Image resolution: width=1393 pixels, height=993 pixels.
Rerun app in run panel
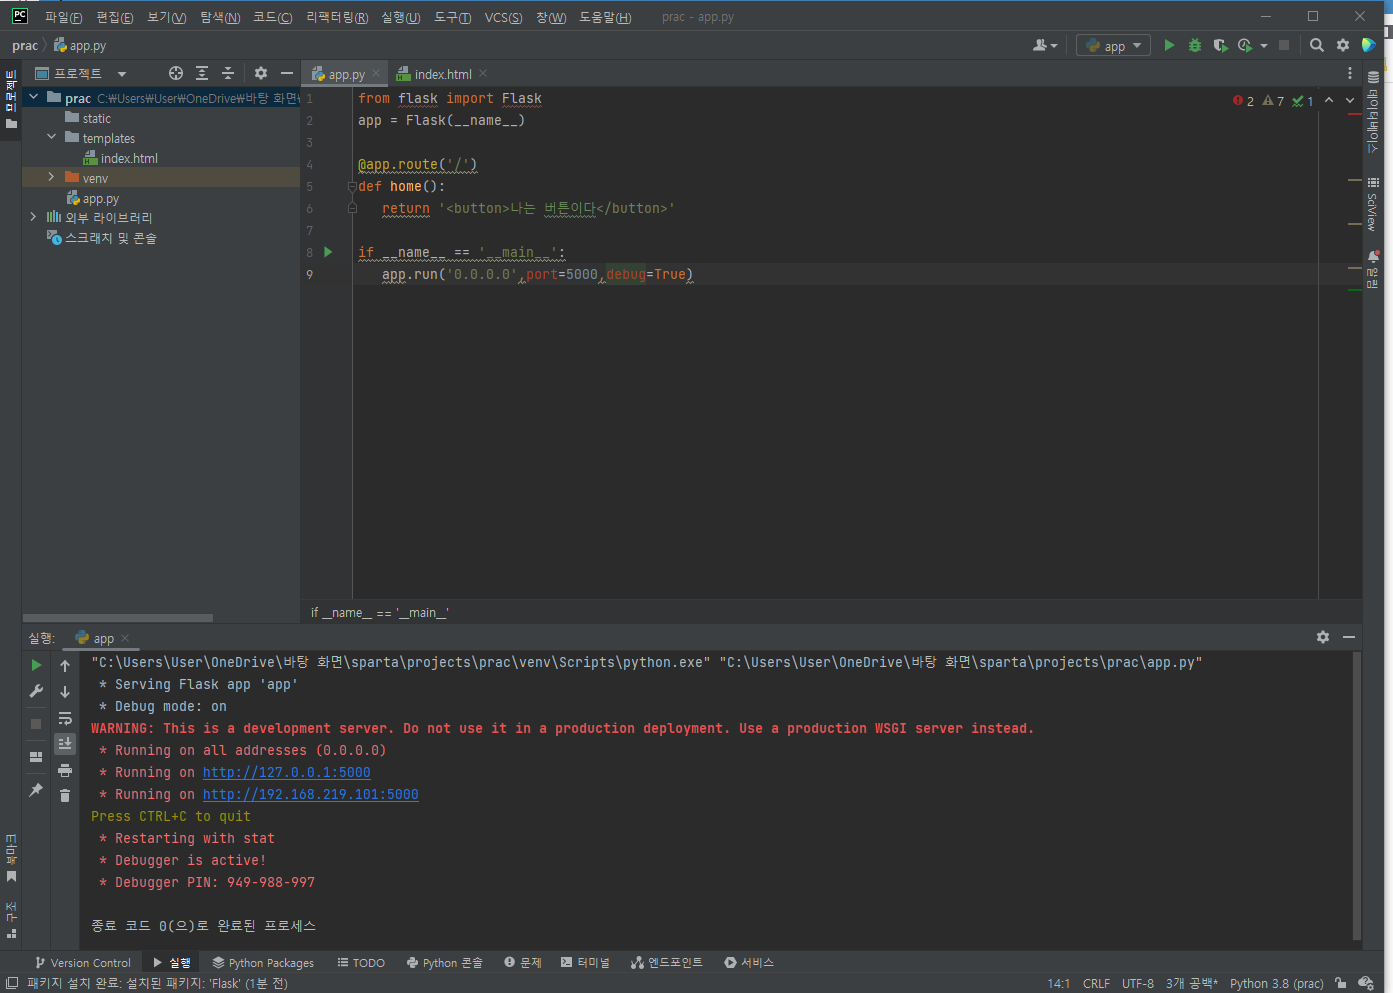[x=36, y=665]
